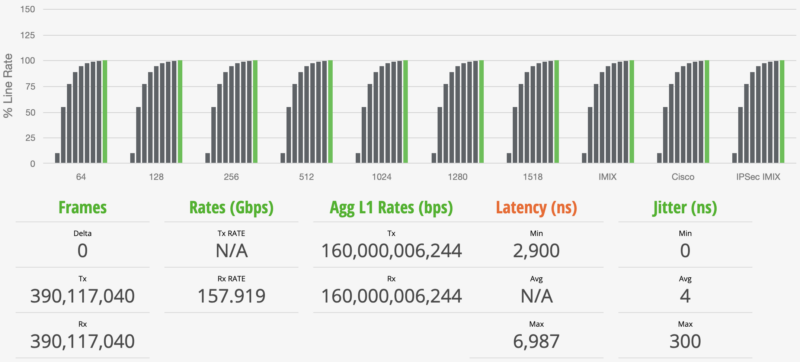Screen dimensions: 800x362
Task: Click the green bar for frame size 512
Action: point(331,112)
